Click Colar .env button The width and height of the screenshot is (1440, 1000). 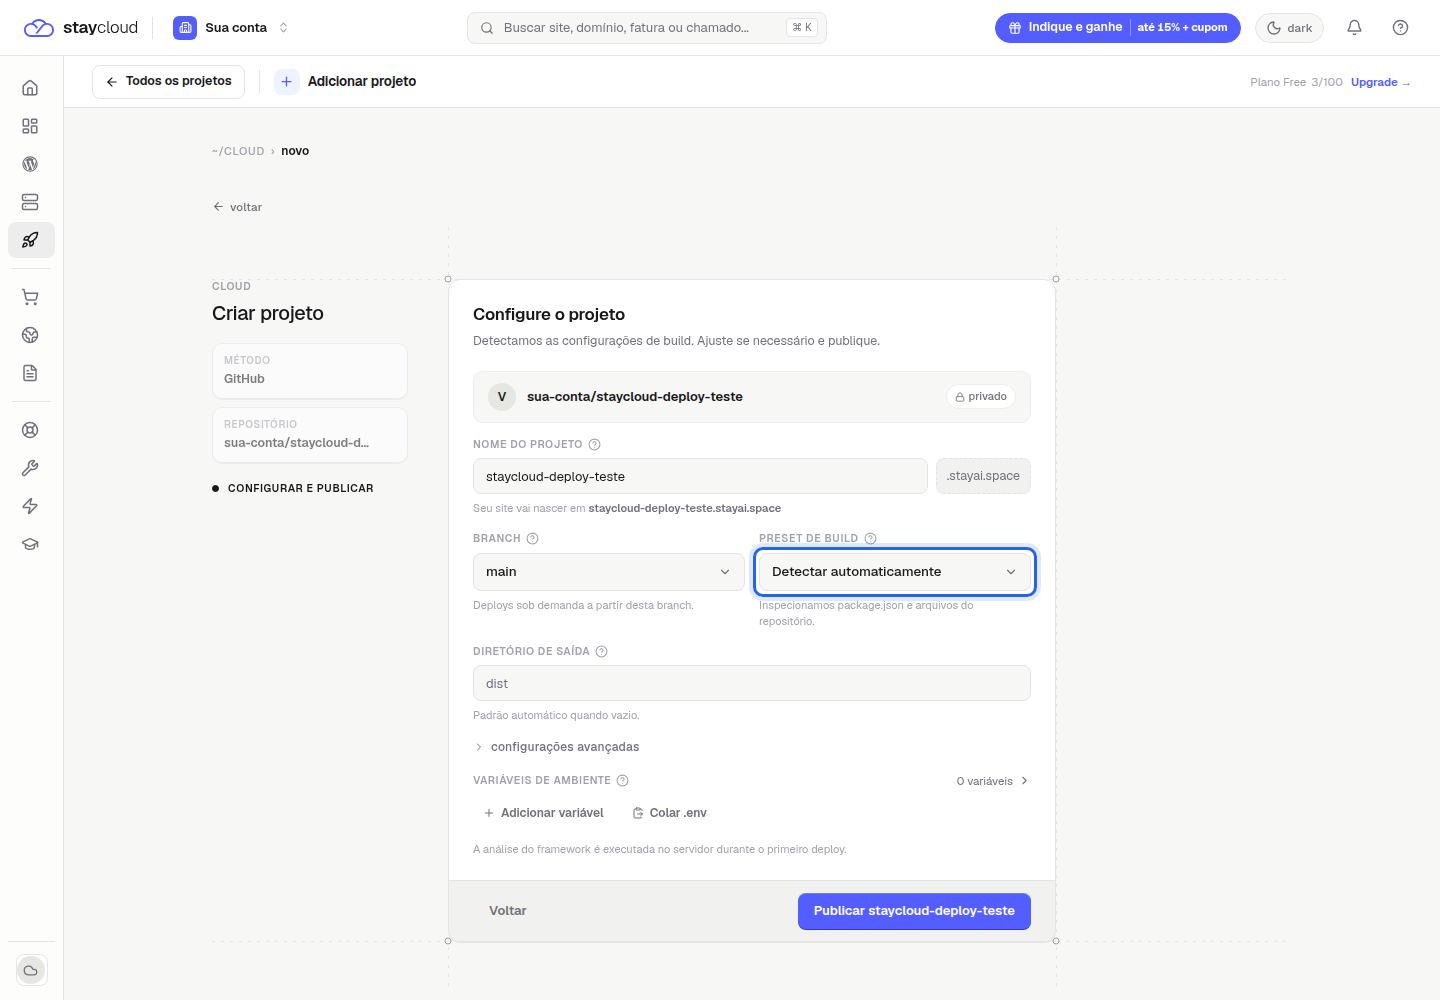coord(670,813)
